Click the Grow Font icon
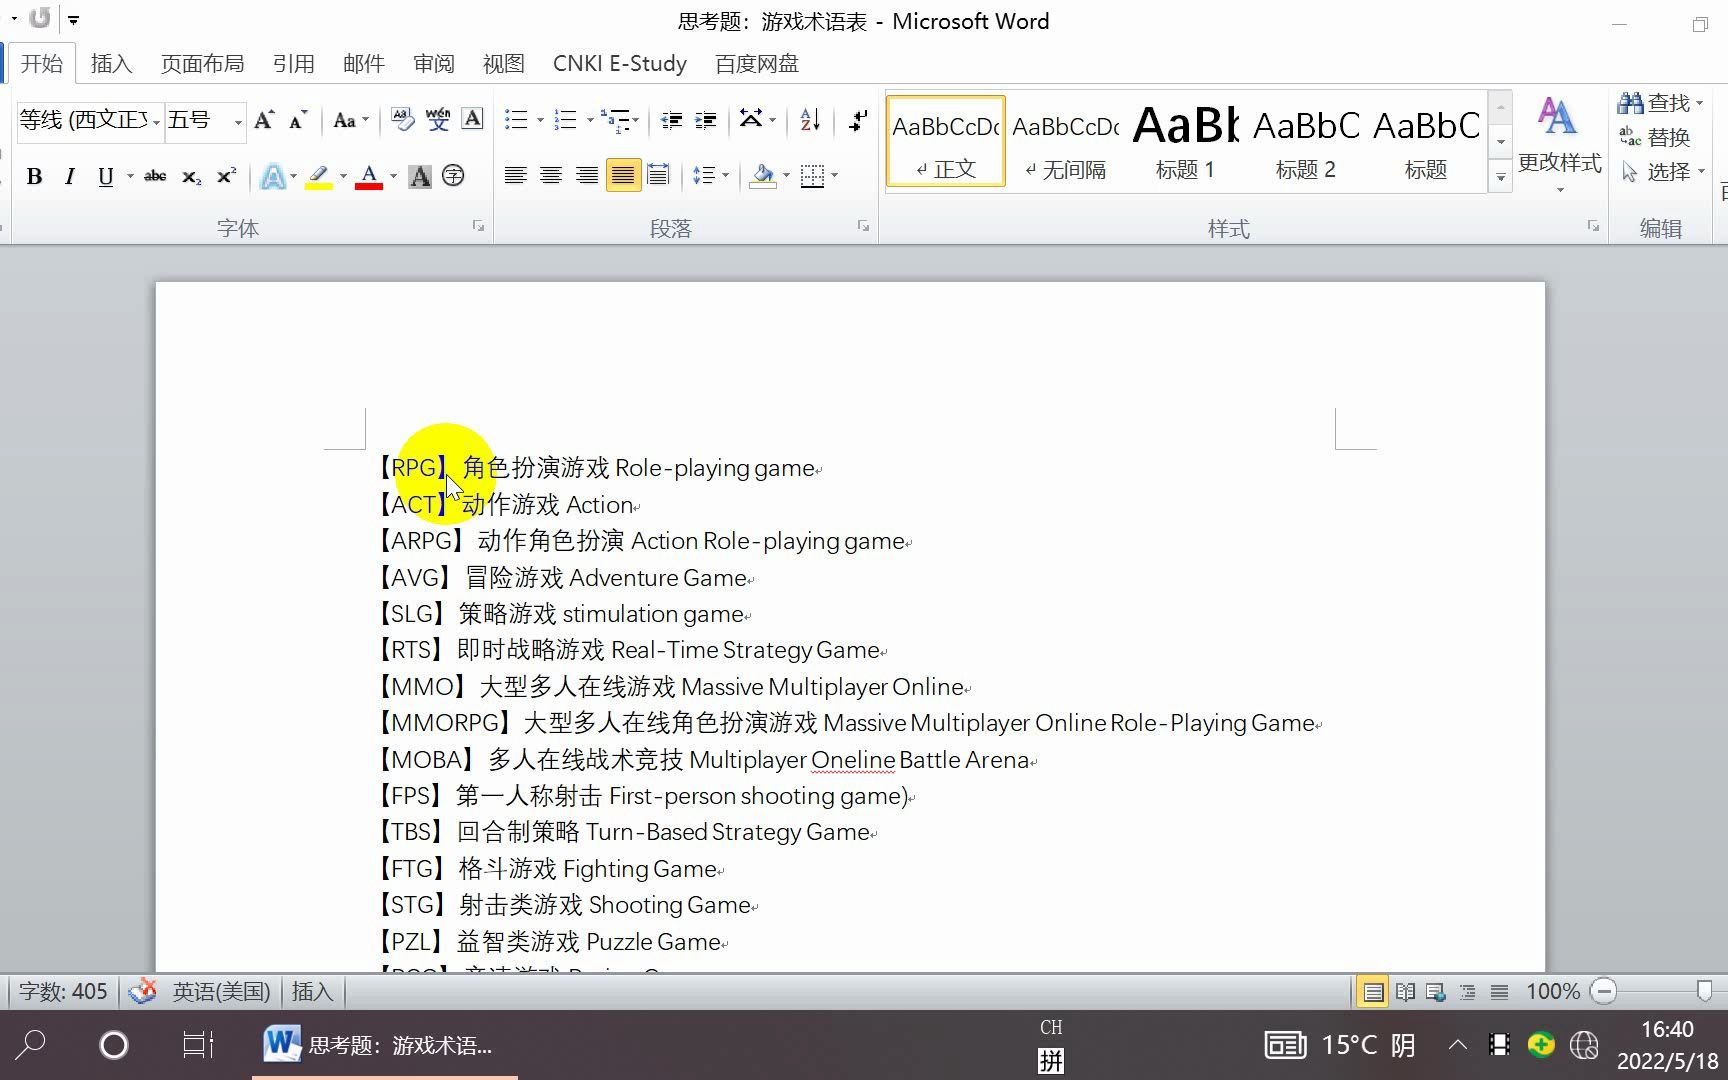This screenshot has width=1728, height=1080. tap(264, 121)
